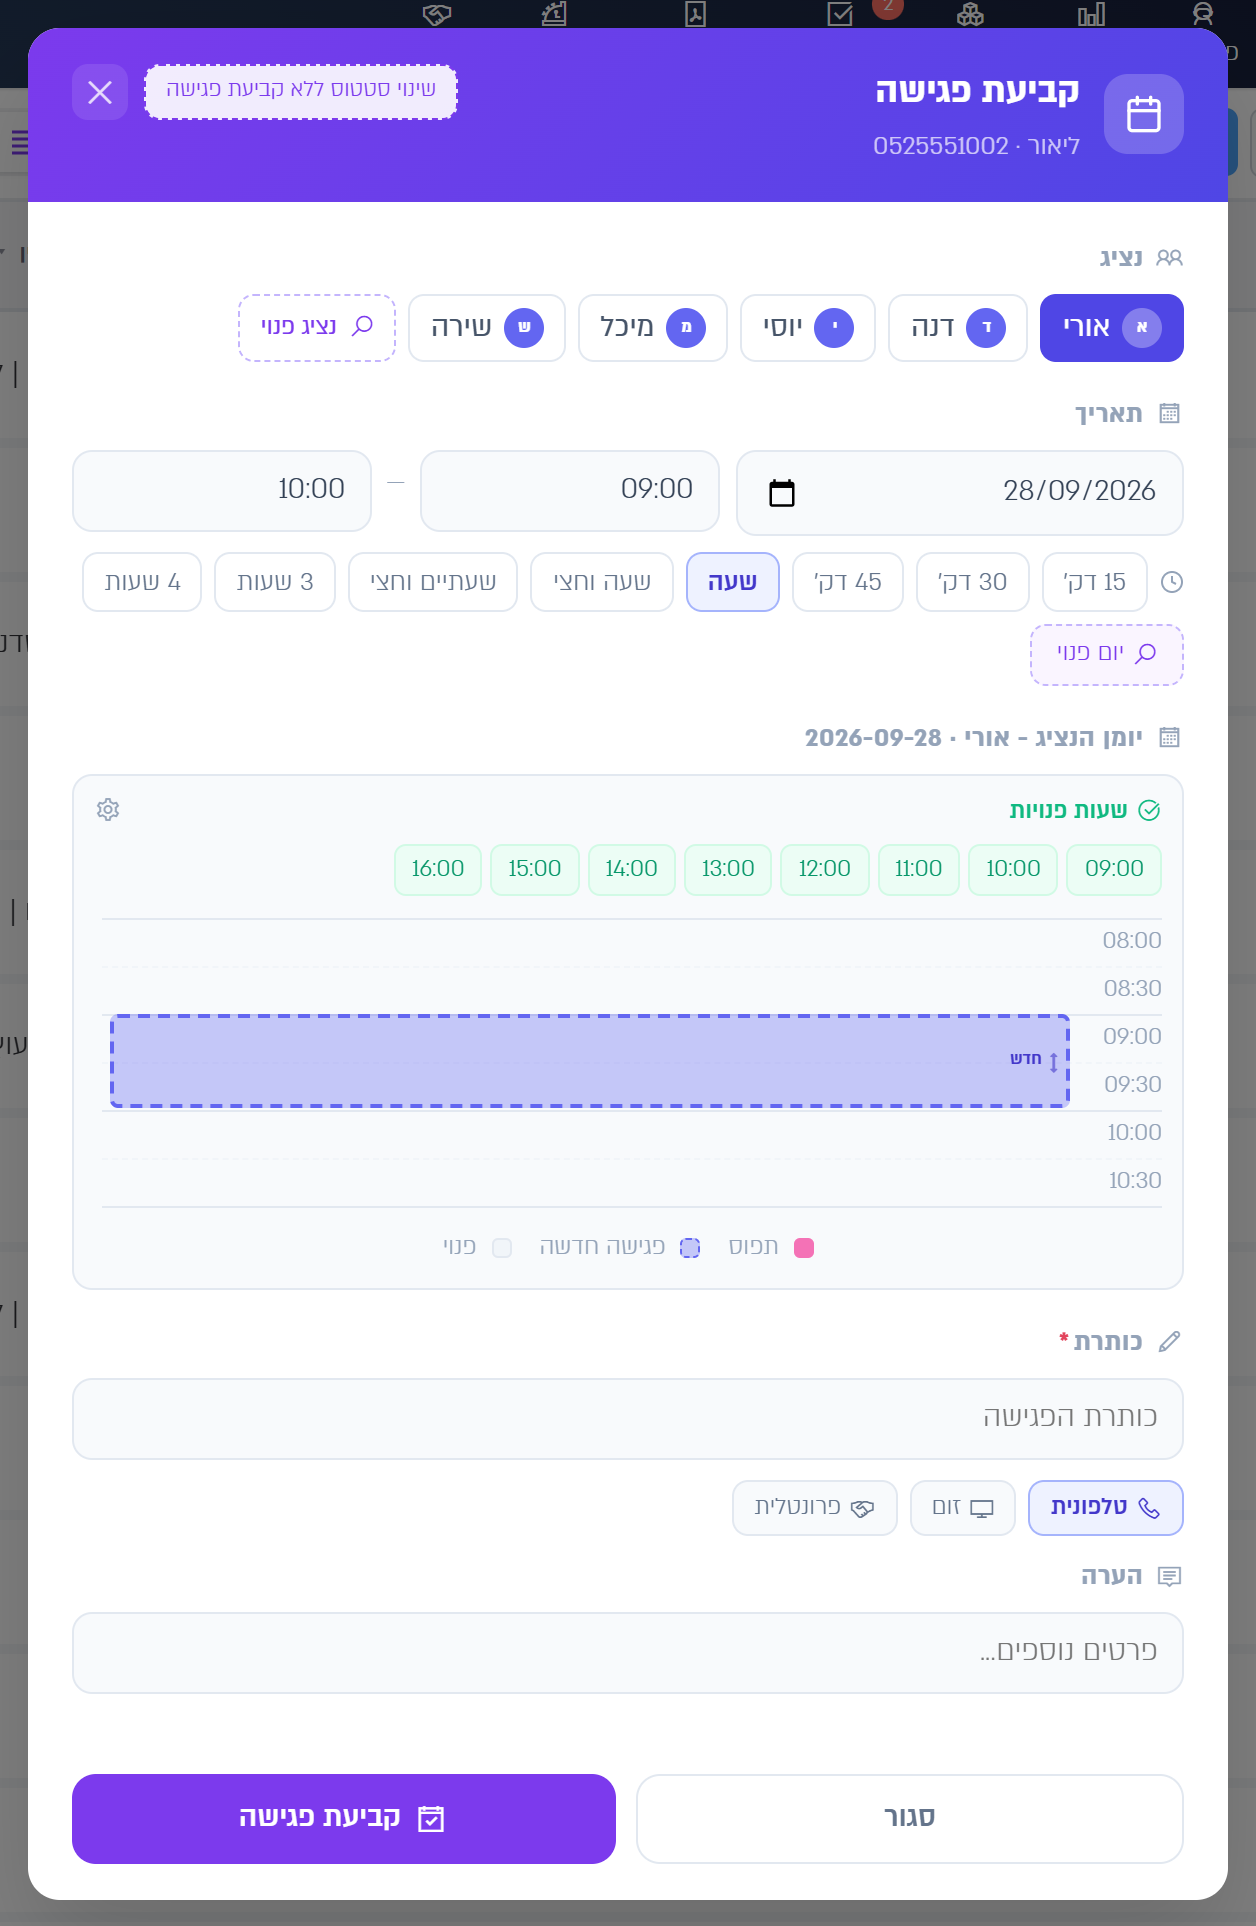1256x1926 pixels.
Task: Click the dashed new-meeting block in the timeline
Action: click(590, 1061)
